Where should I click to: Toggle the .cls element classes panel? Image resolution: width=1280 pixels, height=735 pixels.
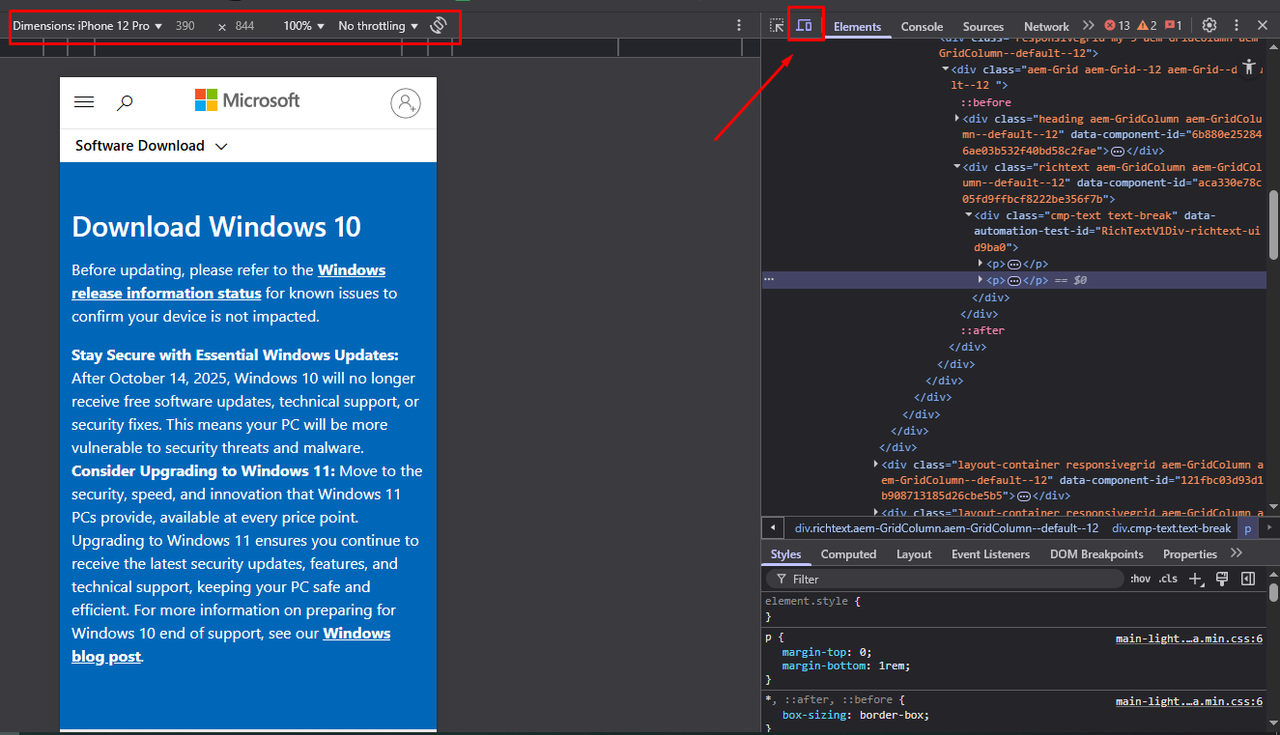[x=1168, y=579]
